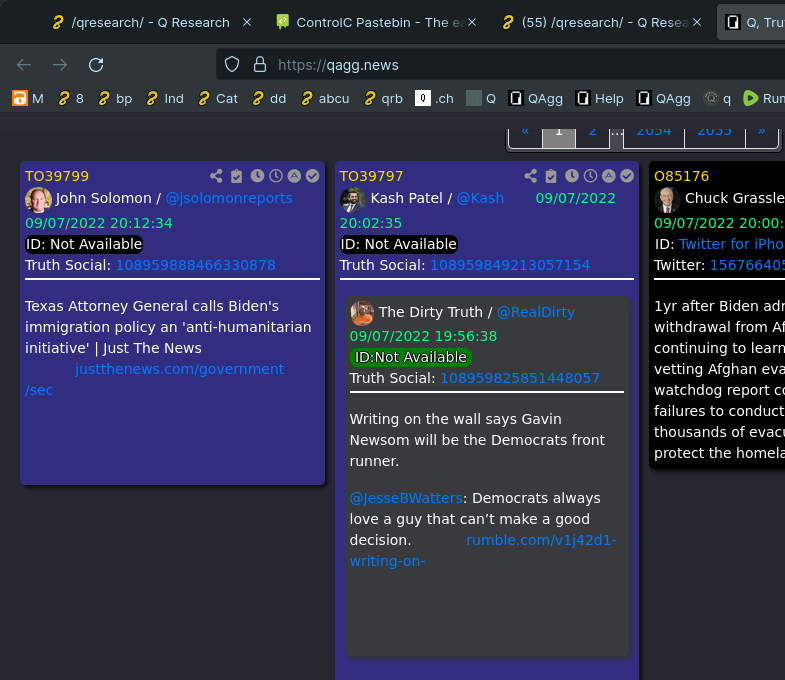Open justthenews.com/government article link
The height and width of the screenshot is (680, 785).
[179, 369]
